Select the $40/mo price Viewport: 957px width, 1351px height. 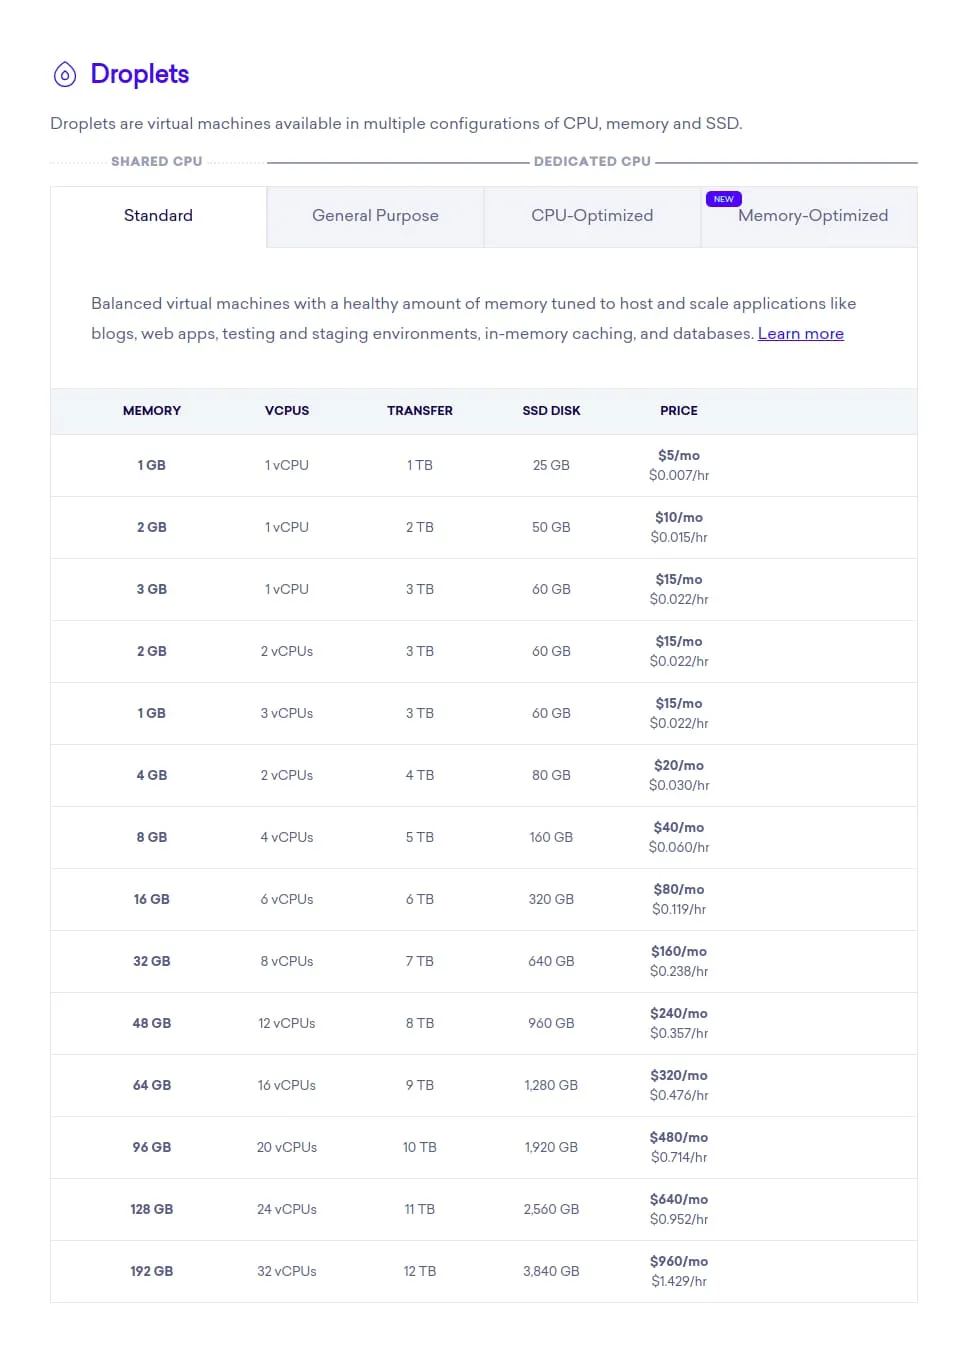679,828
